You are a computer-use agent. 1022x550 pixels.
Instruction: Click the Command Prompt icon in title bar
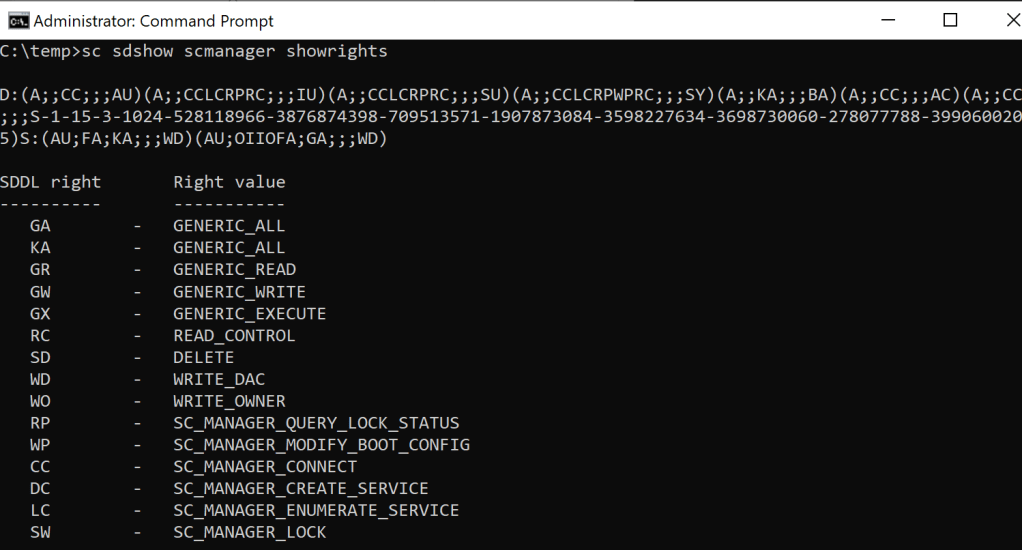(17, 20)
